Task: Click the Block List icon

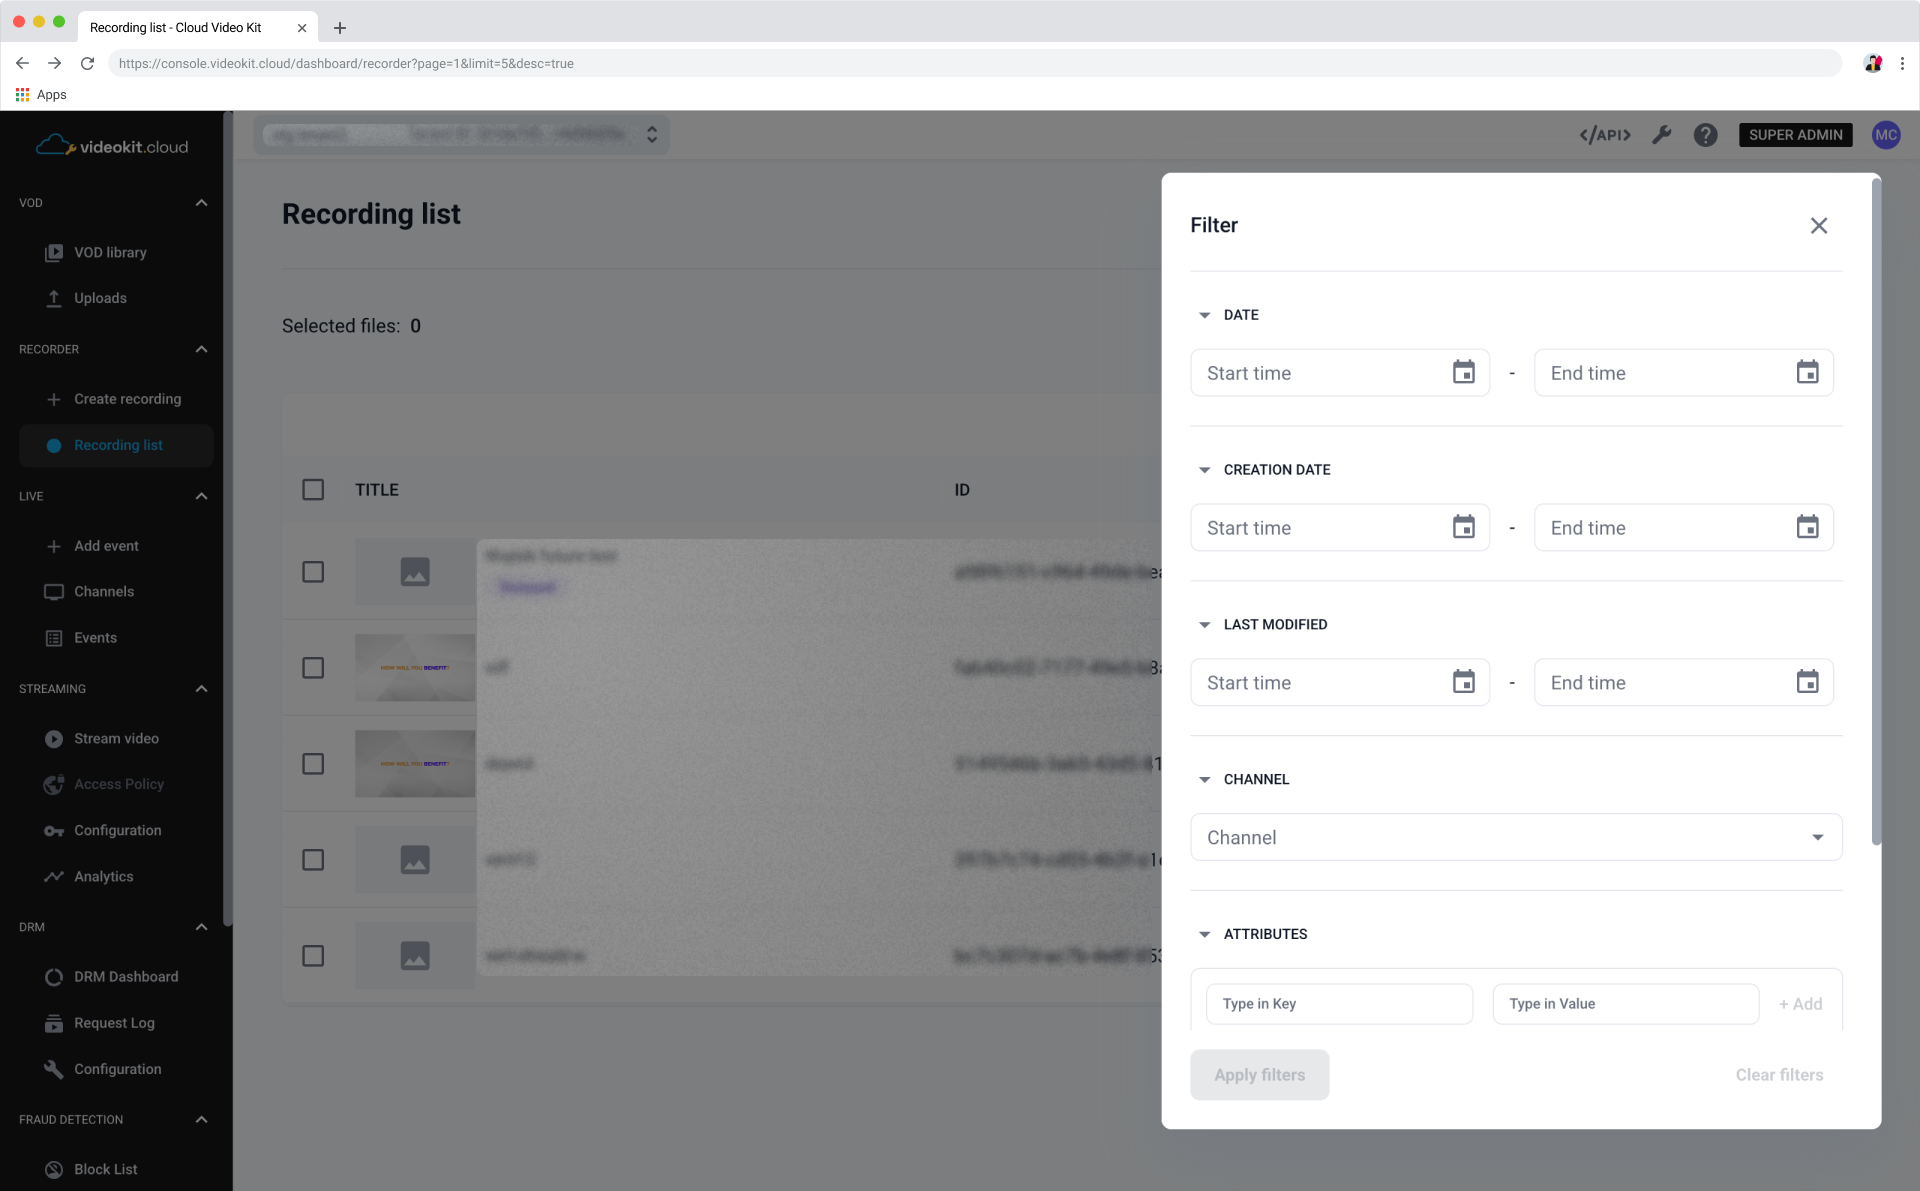Action: (x=54, y=1169)
